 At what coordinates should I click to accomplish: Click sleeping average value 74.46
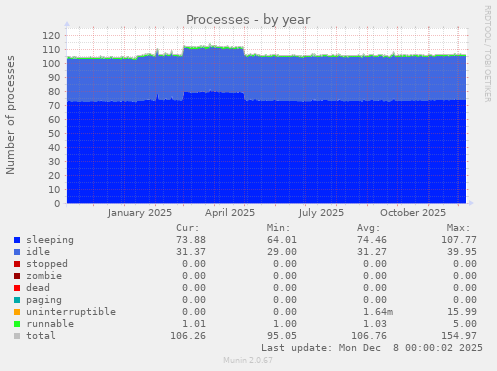(x=372, y=240)
